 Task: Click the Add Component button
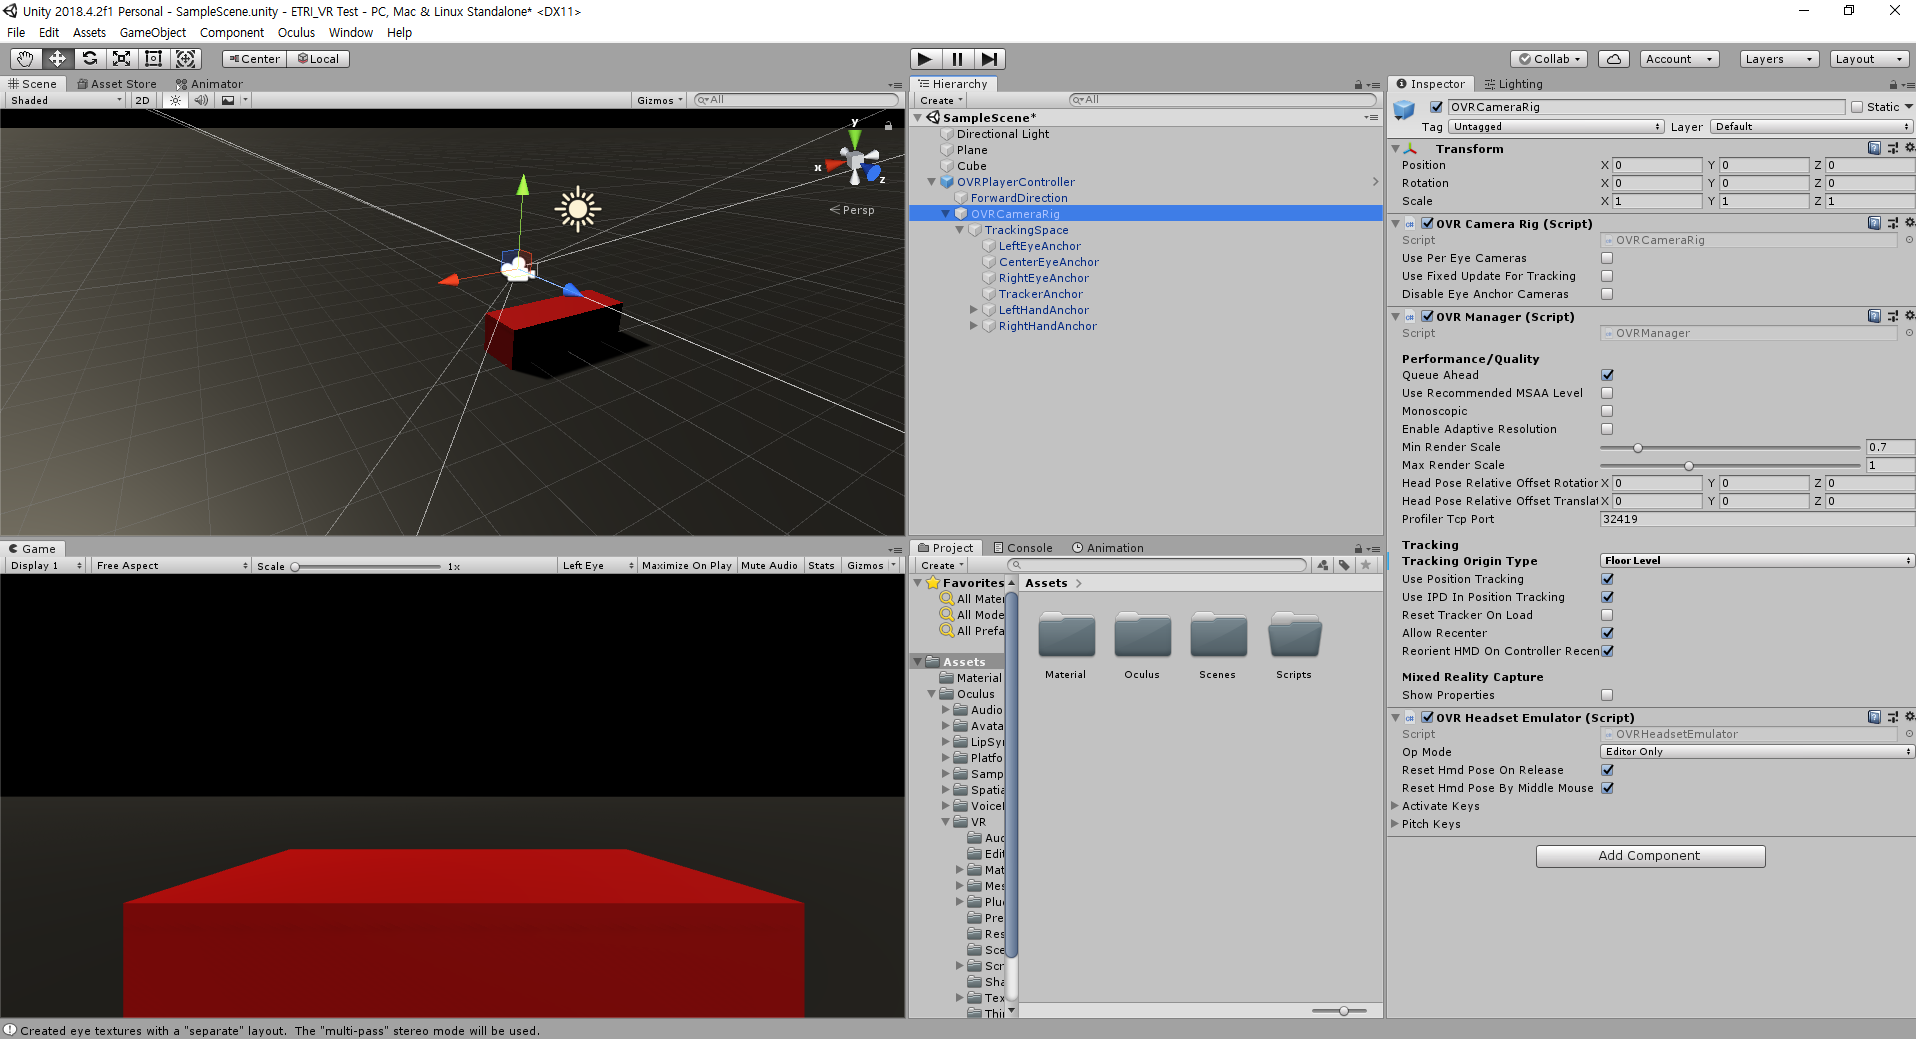tap(1650, 856)
